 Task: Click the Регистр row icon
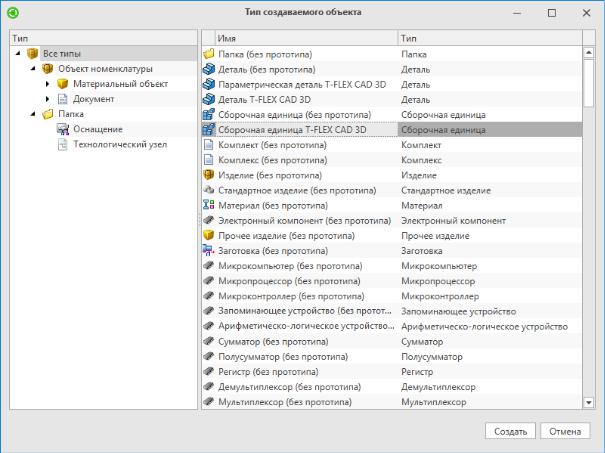(209, 372)
